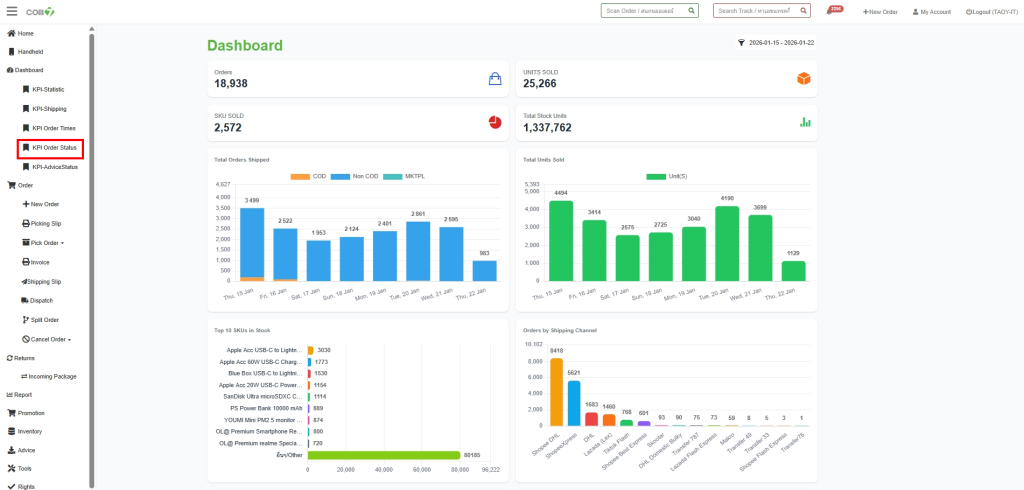
Task: Toggle green Unit(S) legend swatch
Action: pyautogui.click(x=656, y=177)
